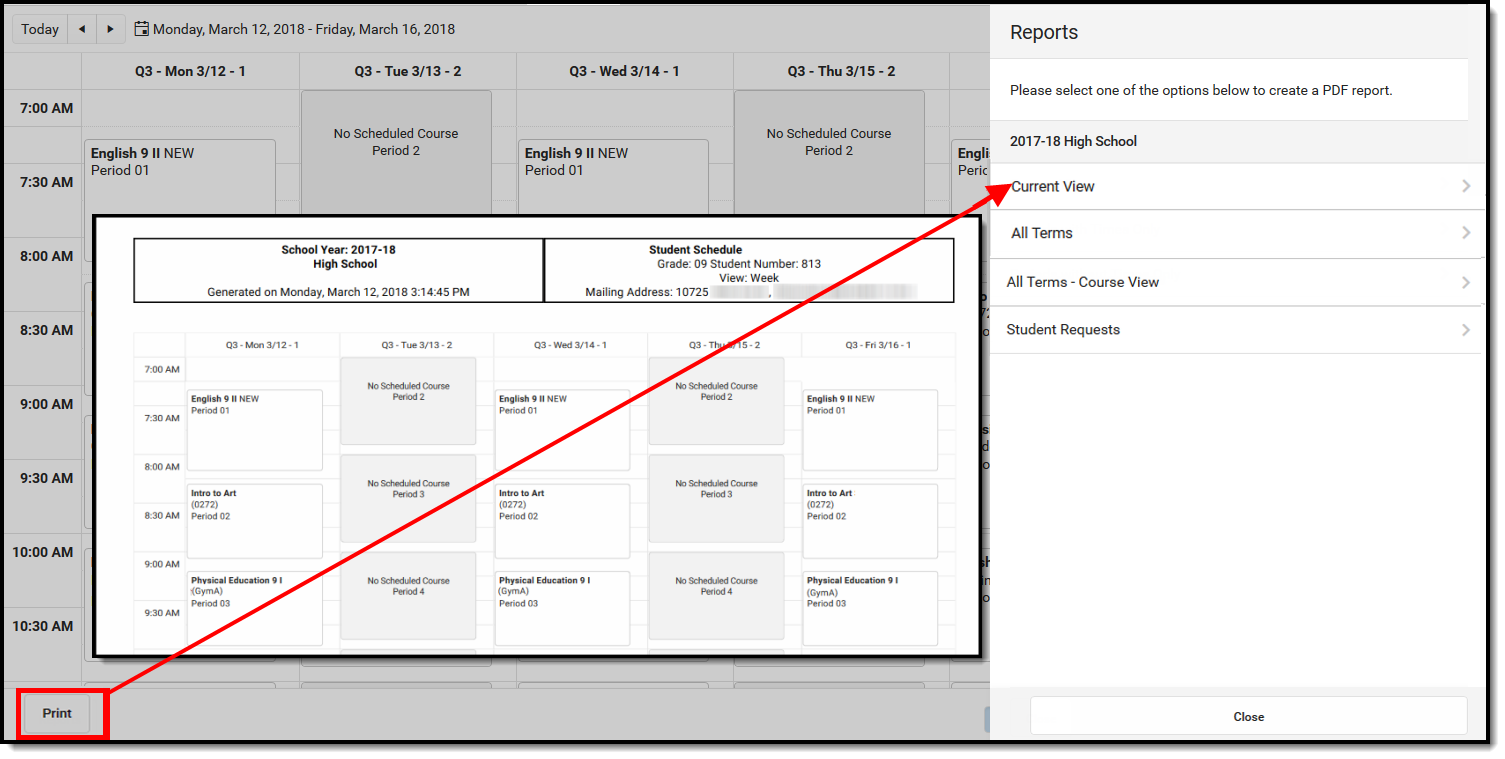This screenshot has height=759, width=1505.
Task: Select Monday's English 9 II Period 01 block
Action: tap(180, 177)
